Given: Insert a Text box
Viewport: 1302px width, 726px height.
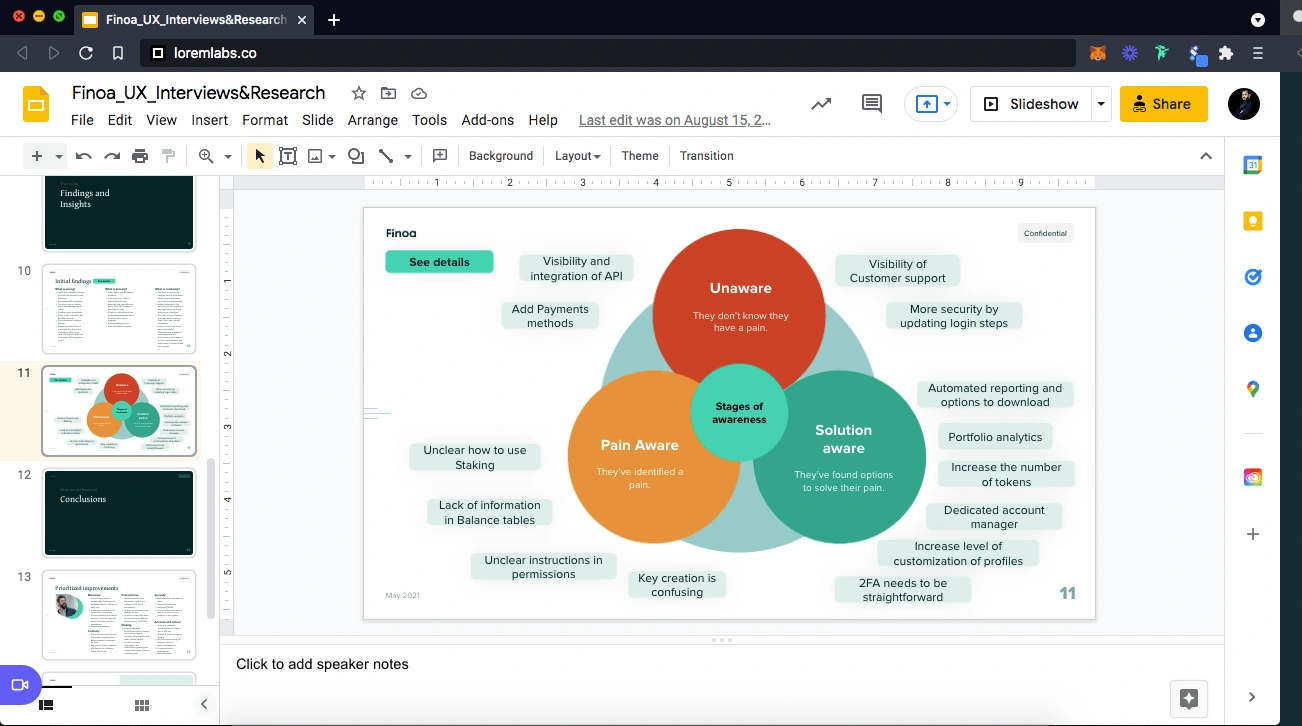Looking at the screenshot, I should [x=288, y=156].
